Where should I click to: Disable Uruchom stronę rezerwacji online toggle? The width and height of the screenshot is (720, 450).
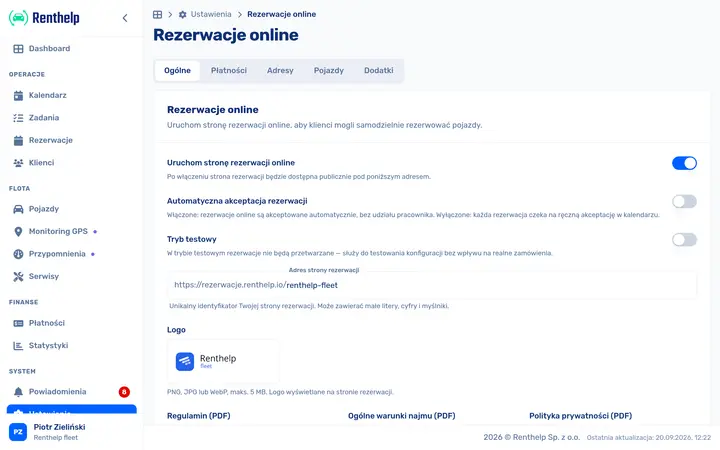tap(684, 163)
